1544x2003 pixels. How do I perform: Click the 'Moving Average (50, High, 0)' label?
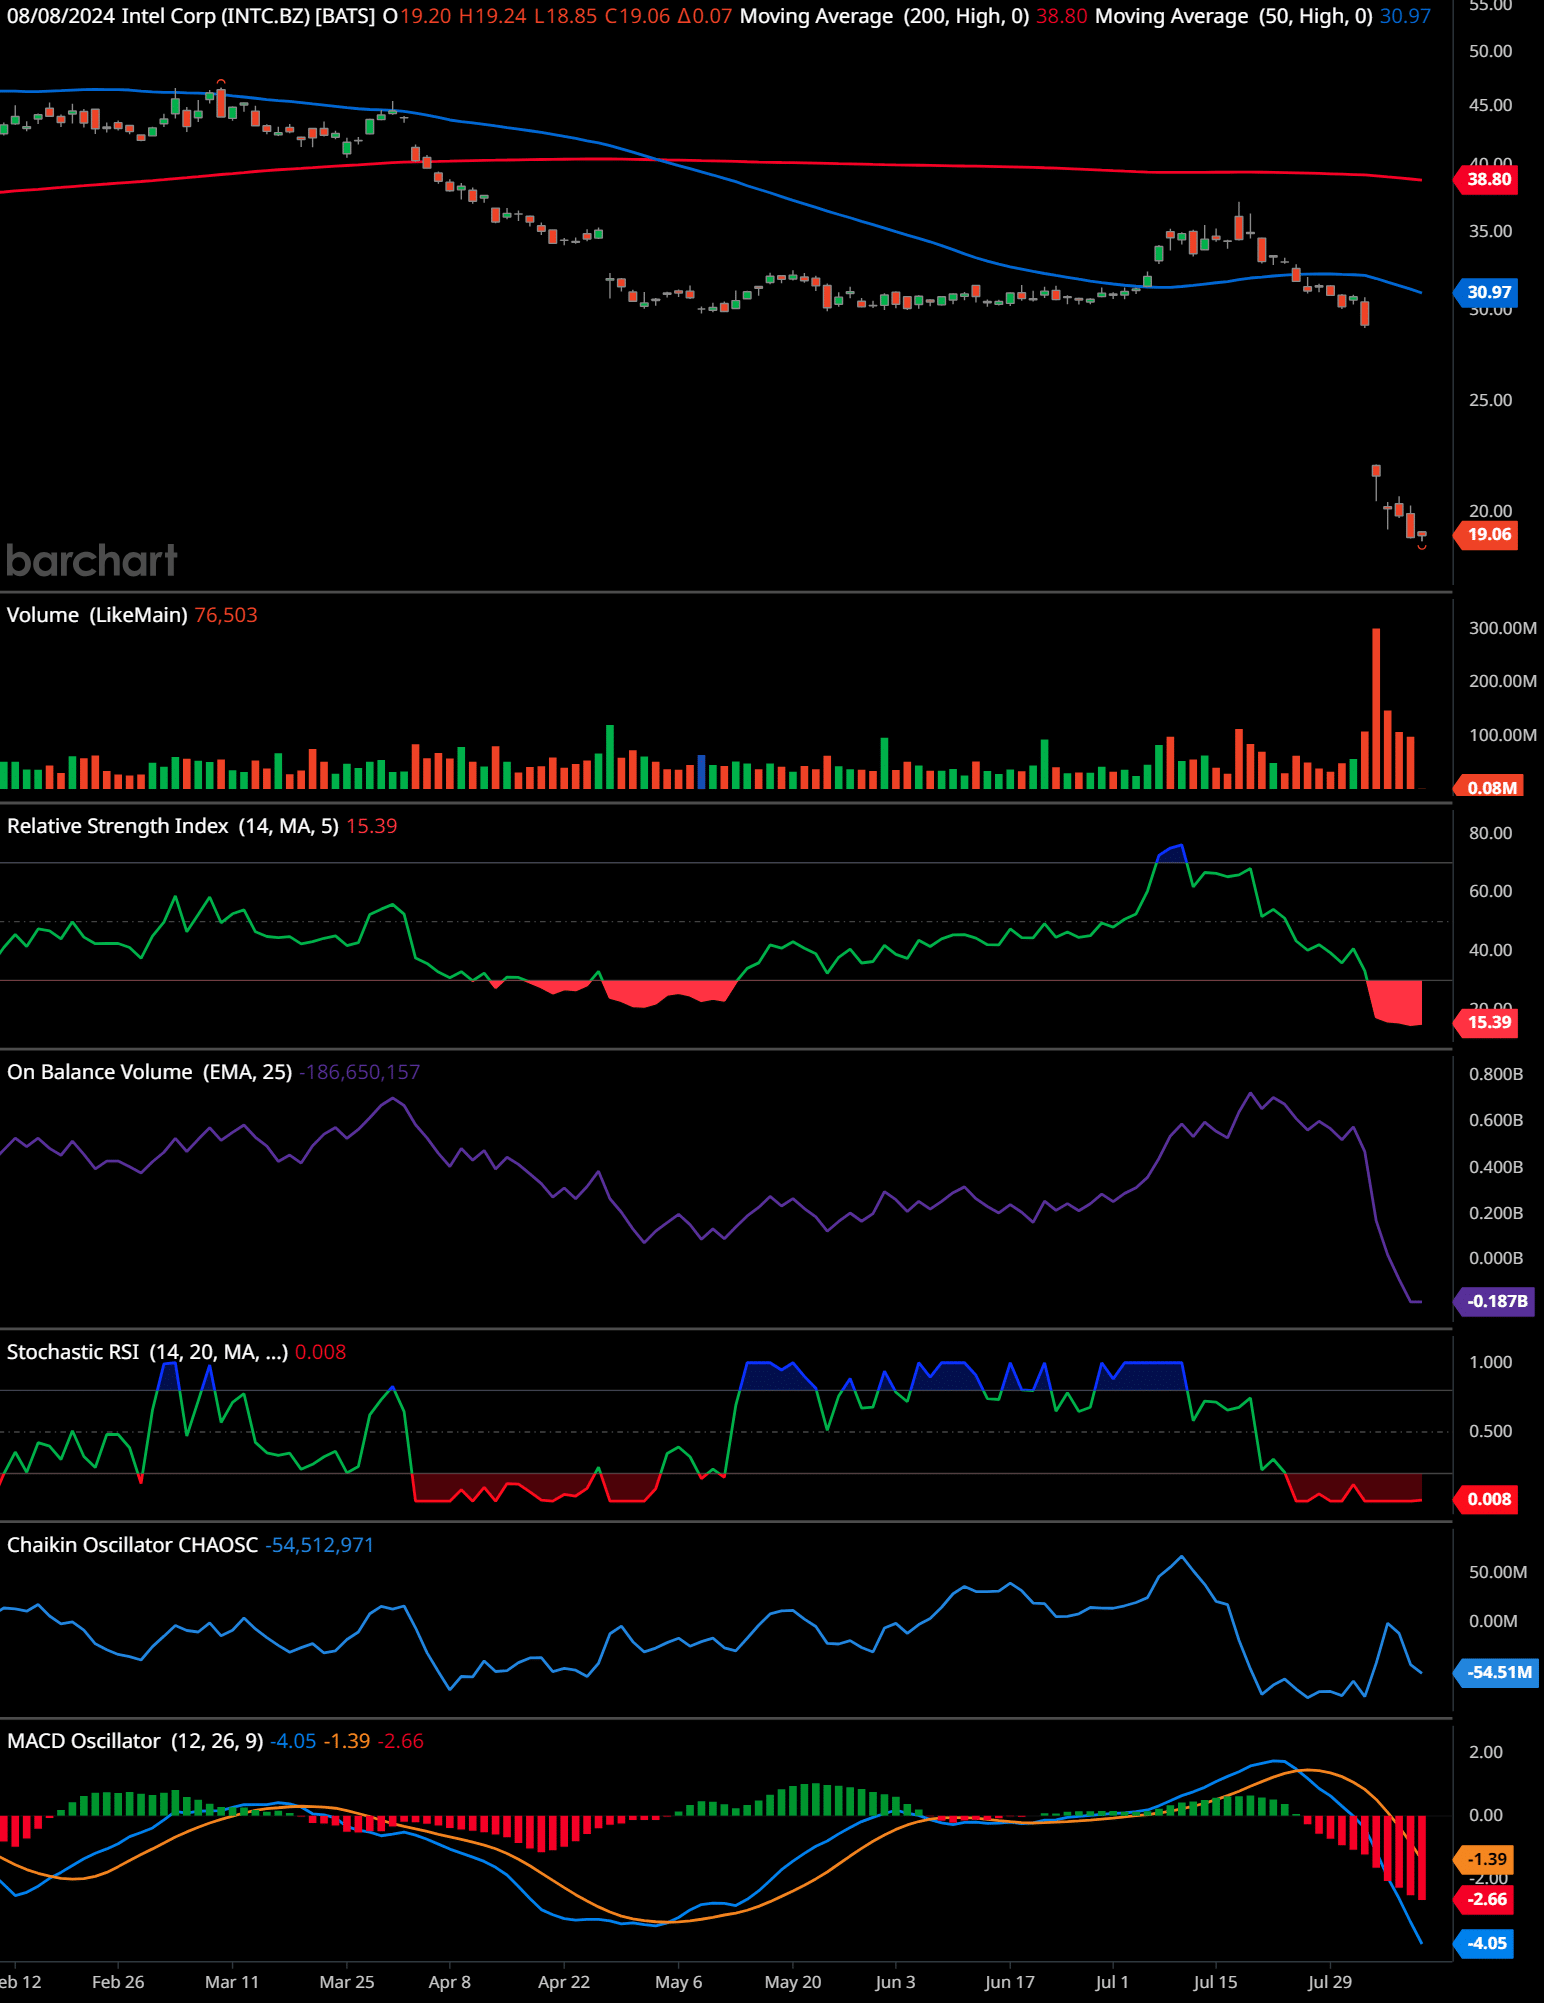coord(1233,17)
